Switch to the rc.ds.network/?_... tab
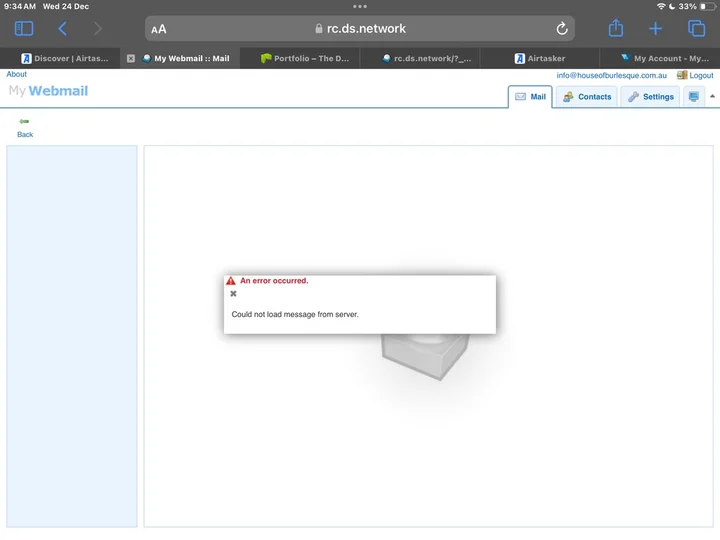 [420, 58]
